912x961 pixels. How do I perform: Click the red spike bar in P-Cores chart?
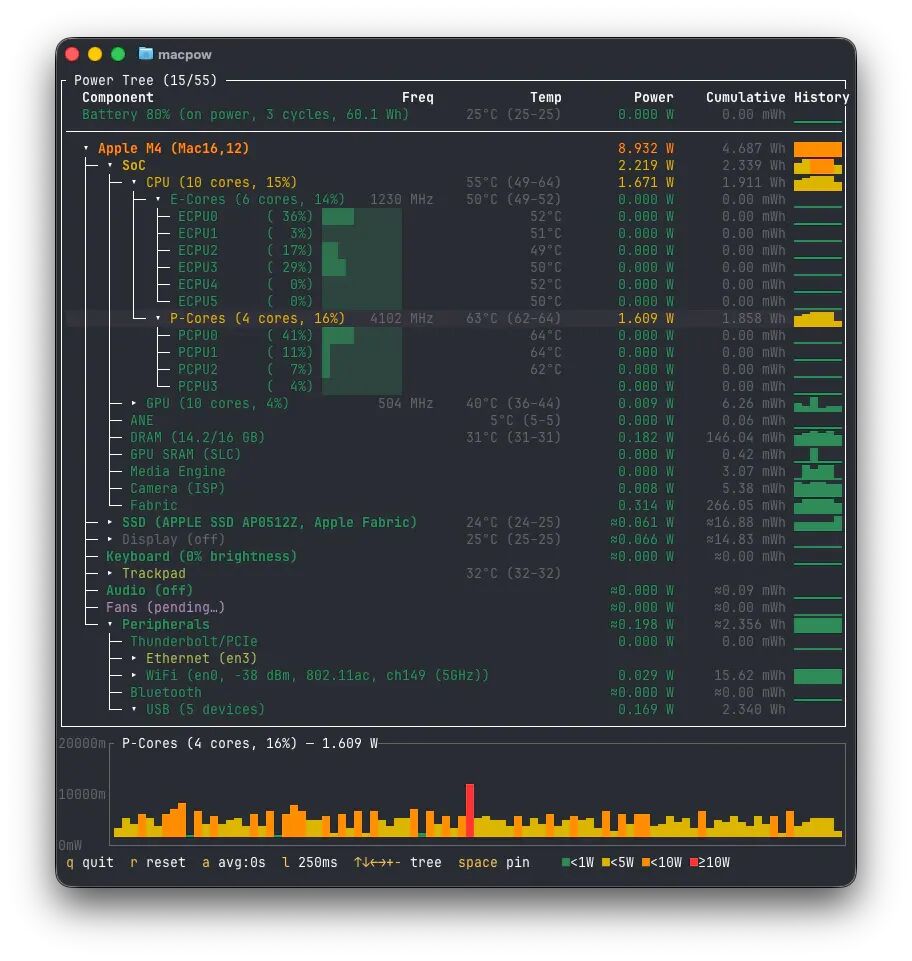click(x=469, y=810)
